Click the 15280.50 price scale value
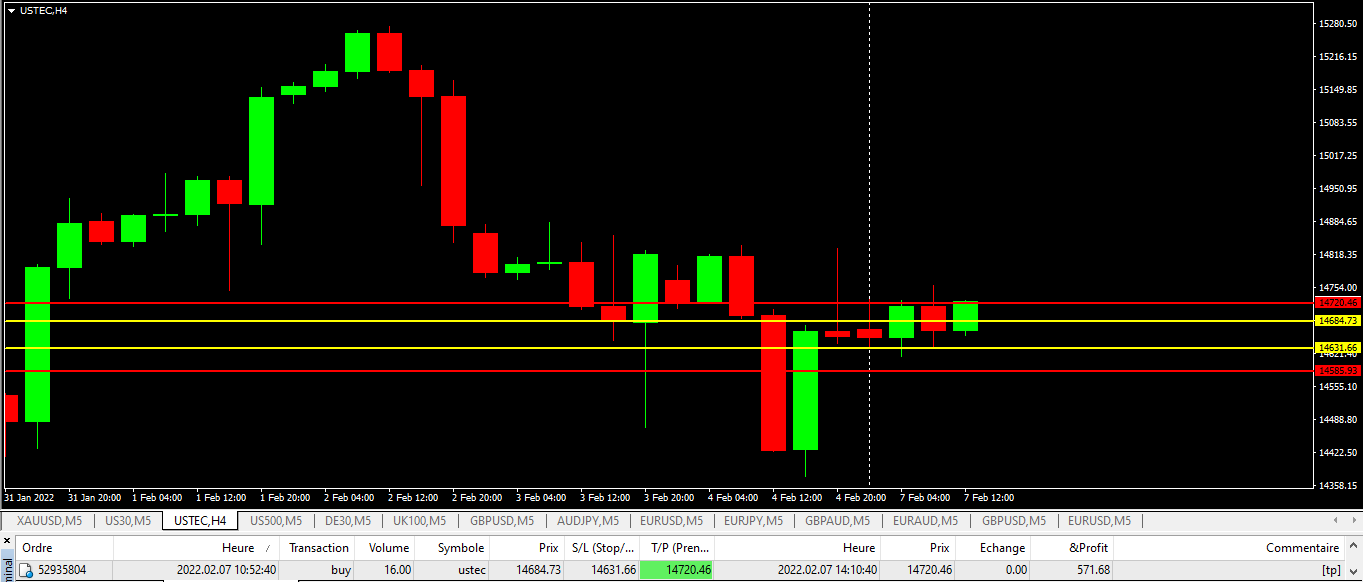 [1338, 24]
